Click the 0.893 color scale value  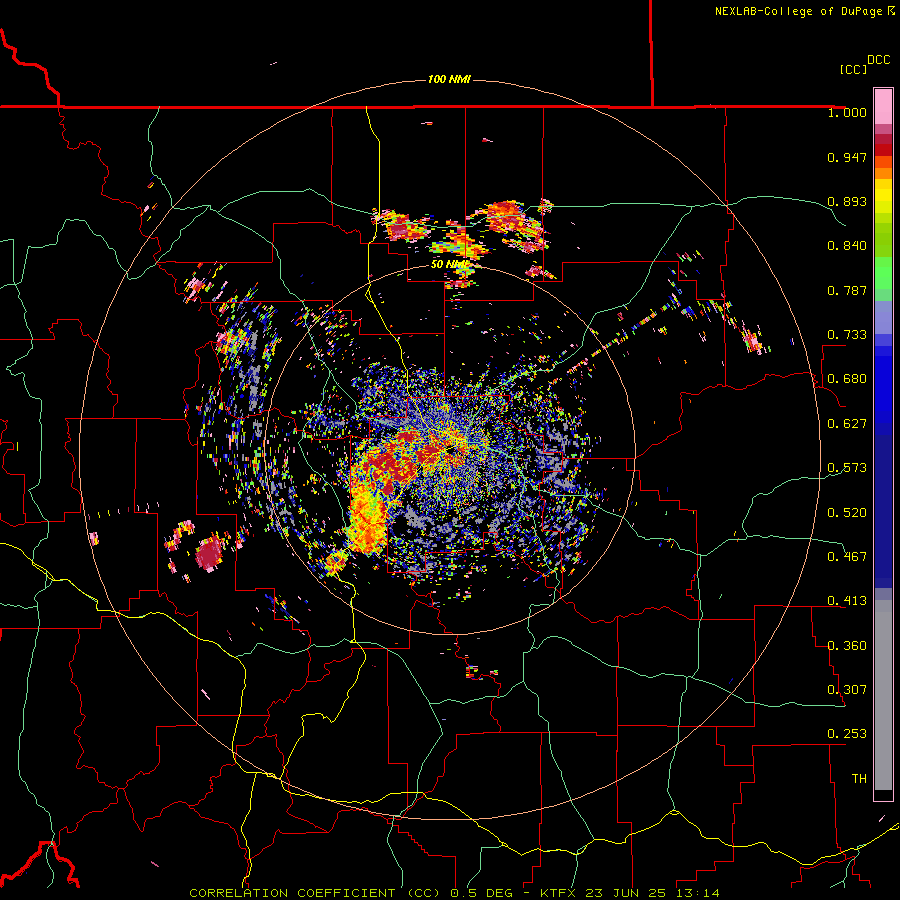pyautogui.click(x=847, y=201)
